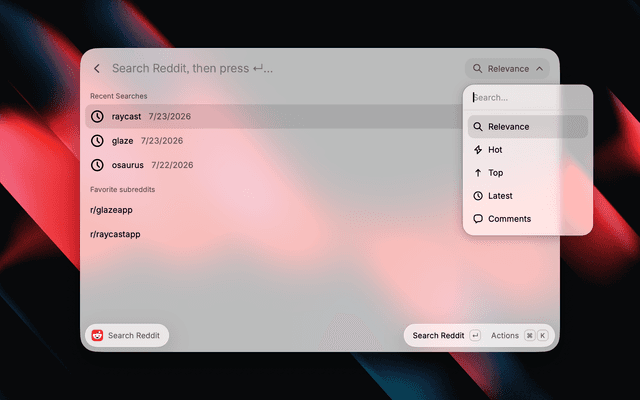The height and width of the screenshot is (400, 640).
Task: Focus the Search Reddit main input field
Action: 284,69
